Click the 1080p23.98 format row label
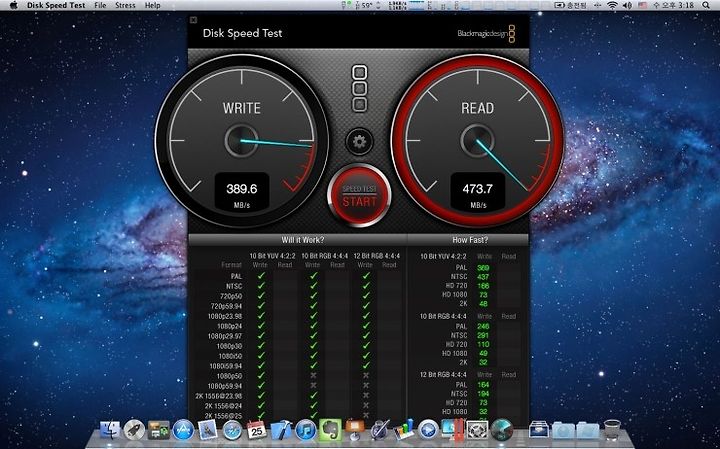The image size is (720, 449). point(225,316)
